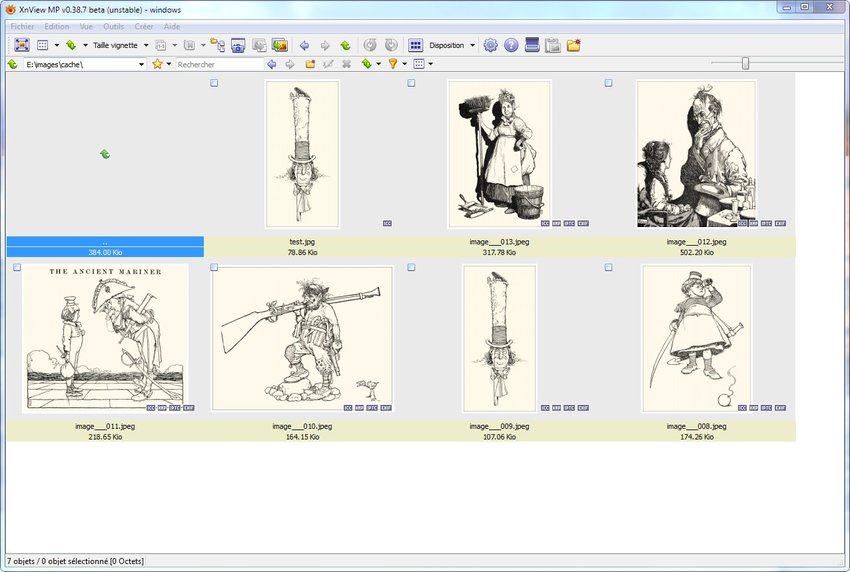
Task: Open the Aide menu
Action: tap(172, 26)
